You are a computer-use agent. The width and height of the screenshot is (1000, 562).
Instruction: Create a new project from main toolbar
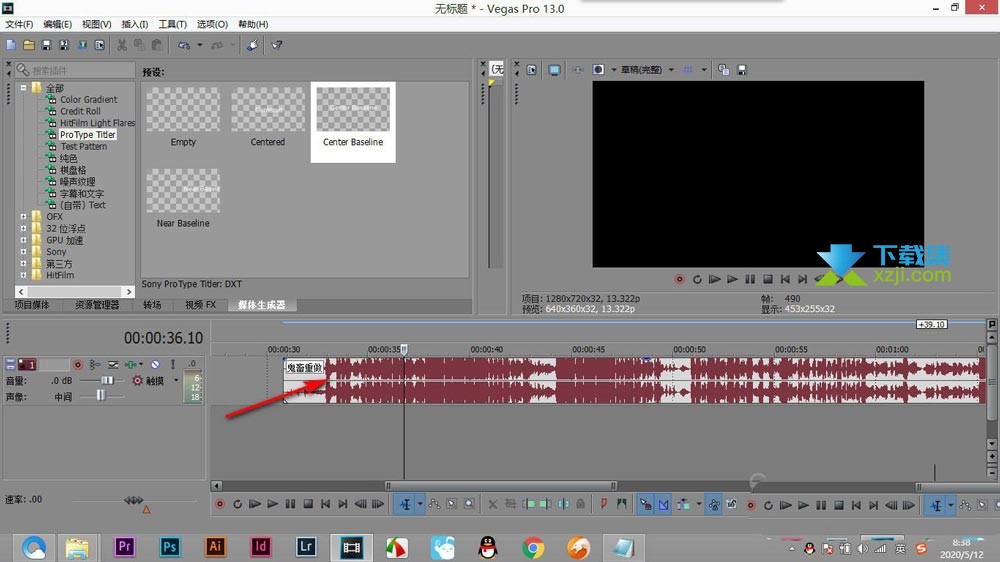coord(11,45)
